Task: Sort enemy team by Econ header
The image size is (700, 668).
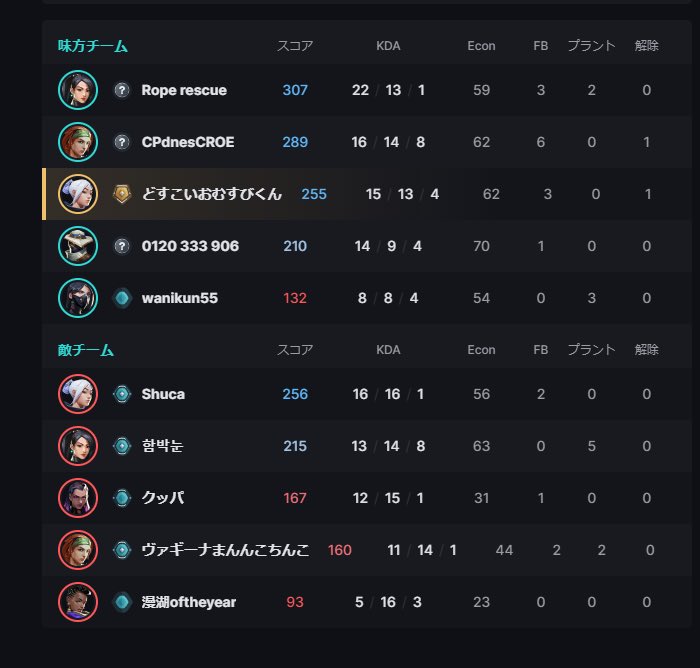Action: (x=481, y=350)
